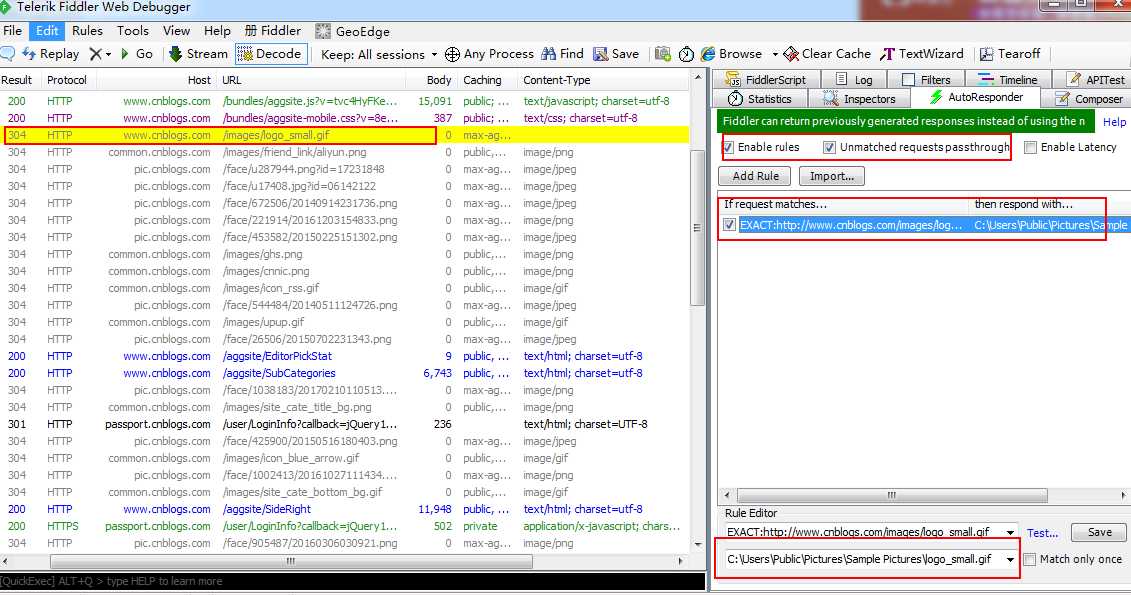Open the Browse dropdown arrow
The width and height of the screenshot is (1131, 595).
775,55
